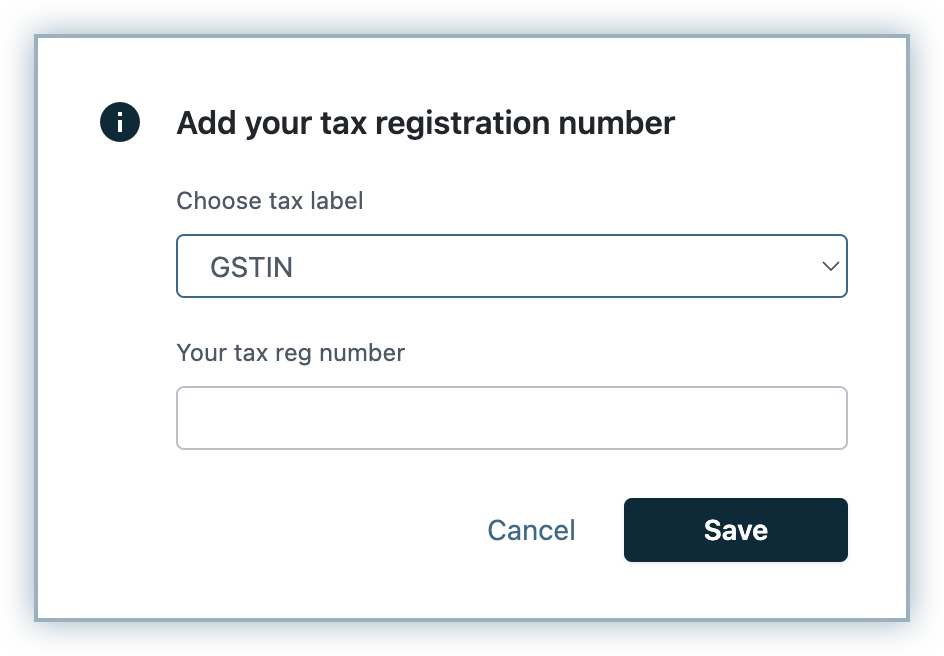Dismiss the dialog via the Cancel link
This screenshot has height=656, width=944.
tap(531, 530)
